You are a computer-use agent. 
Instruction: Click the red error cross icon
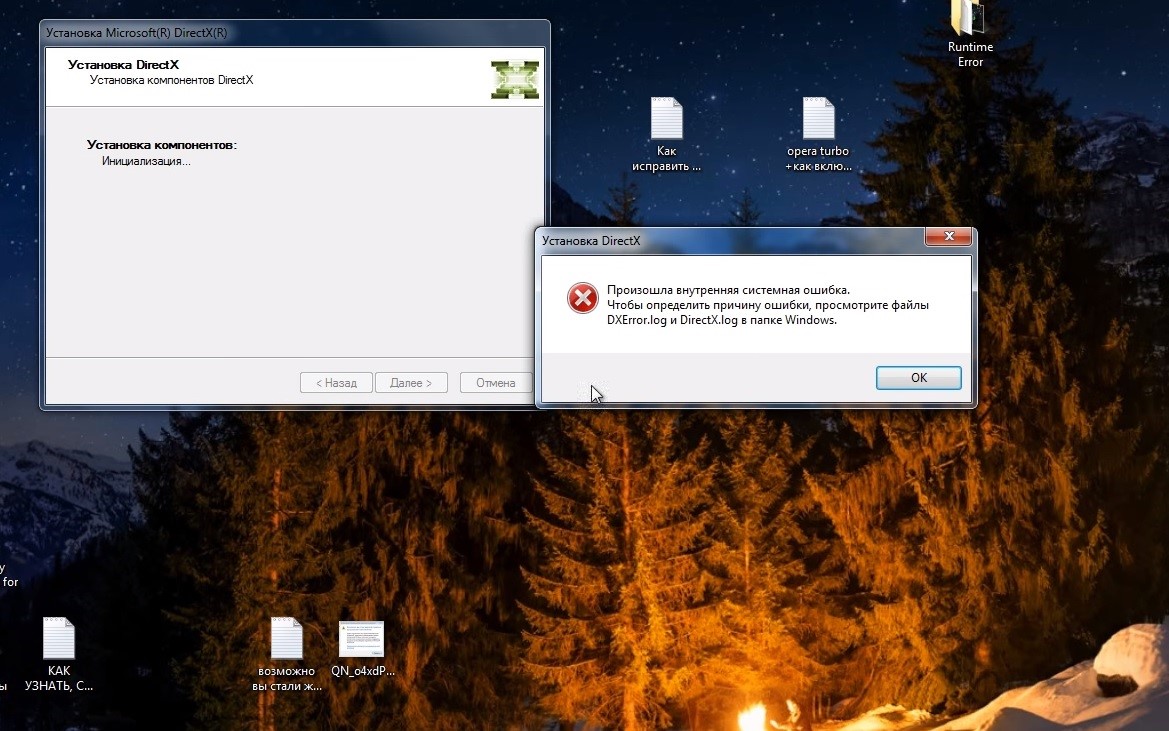[x=583, y=298]
